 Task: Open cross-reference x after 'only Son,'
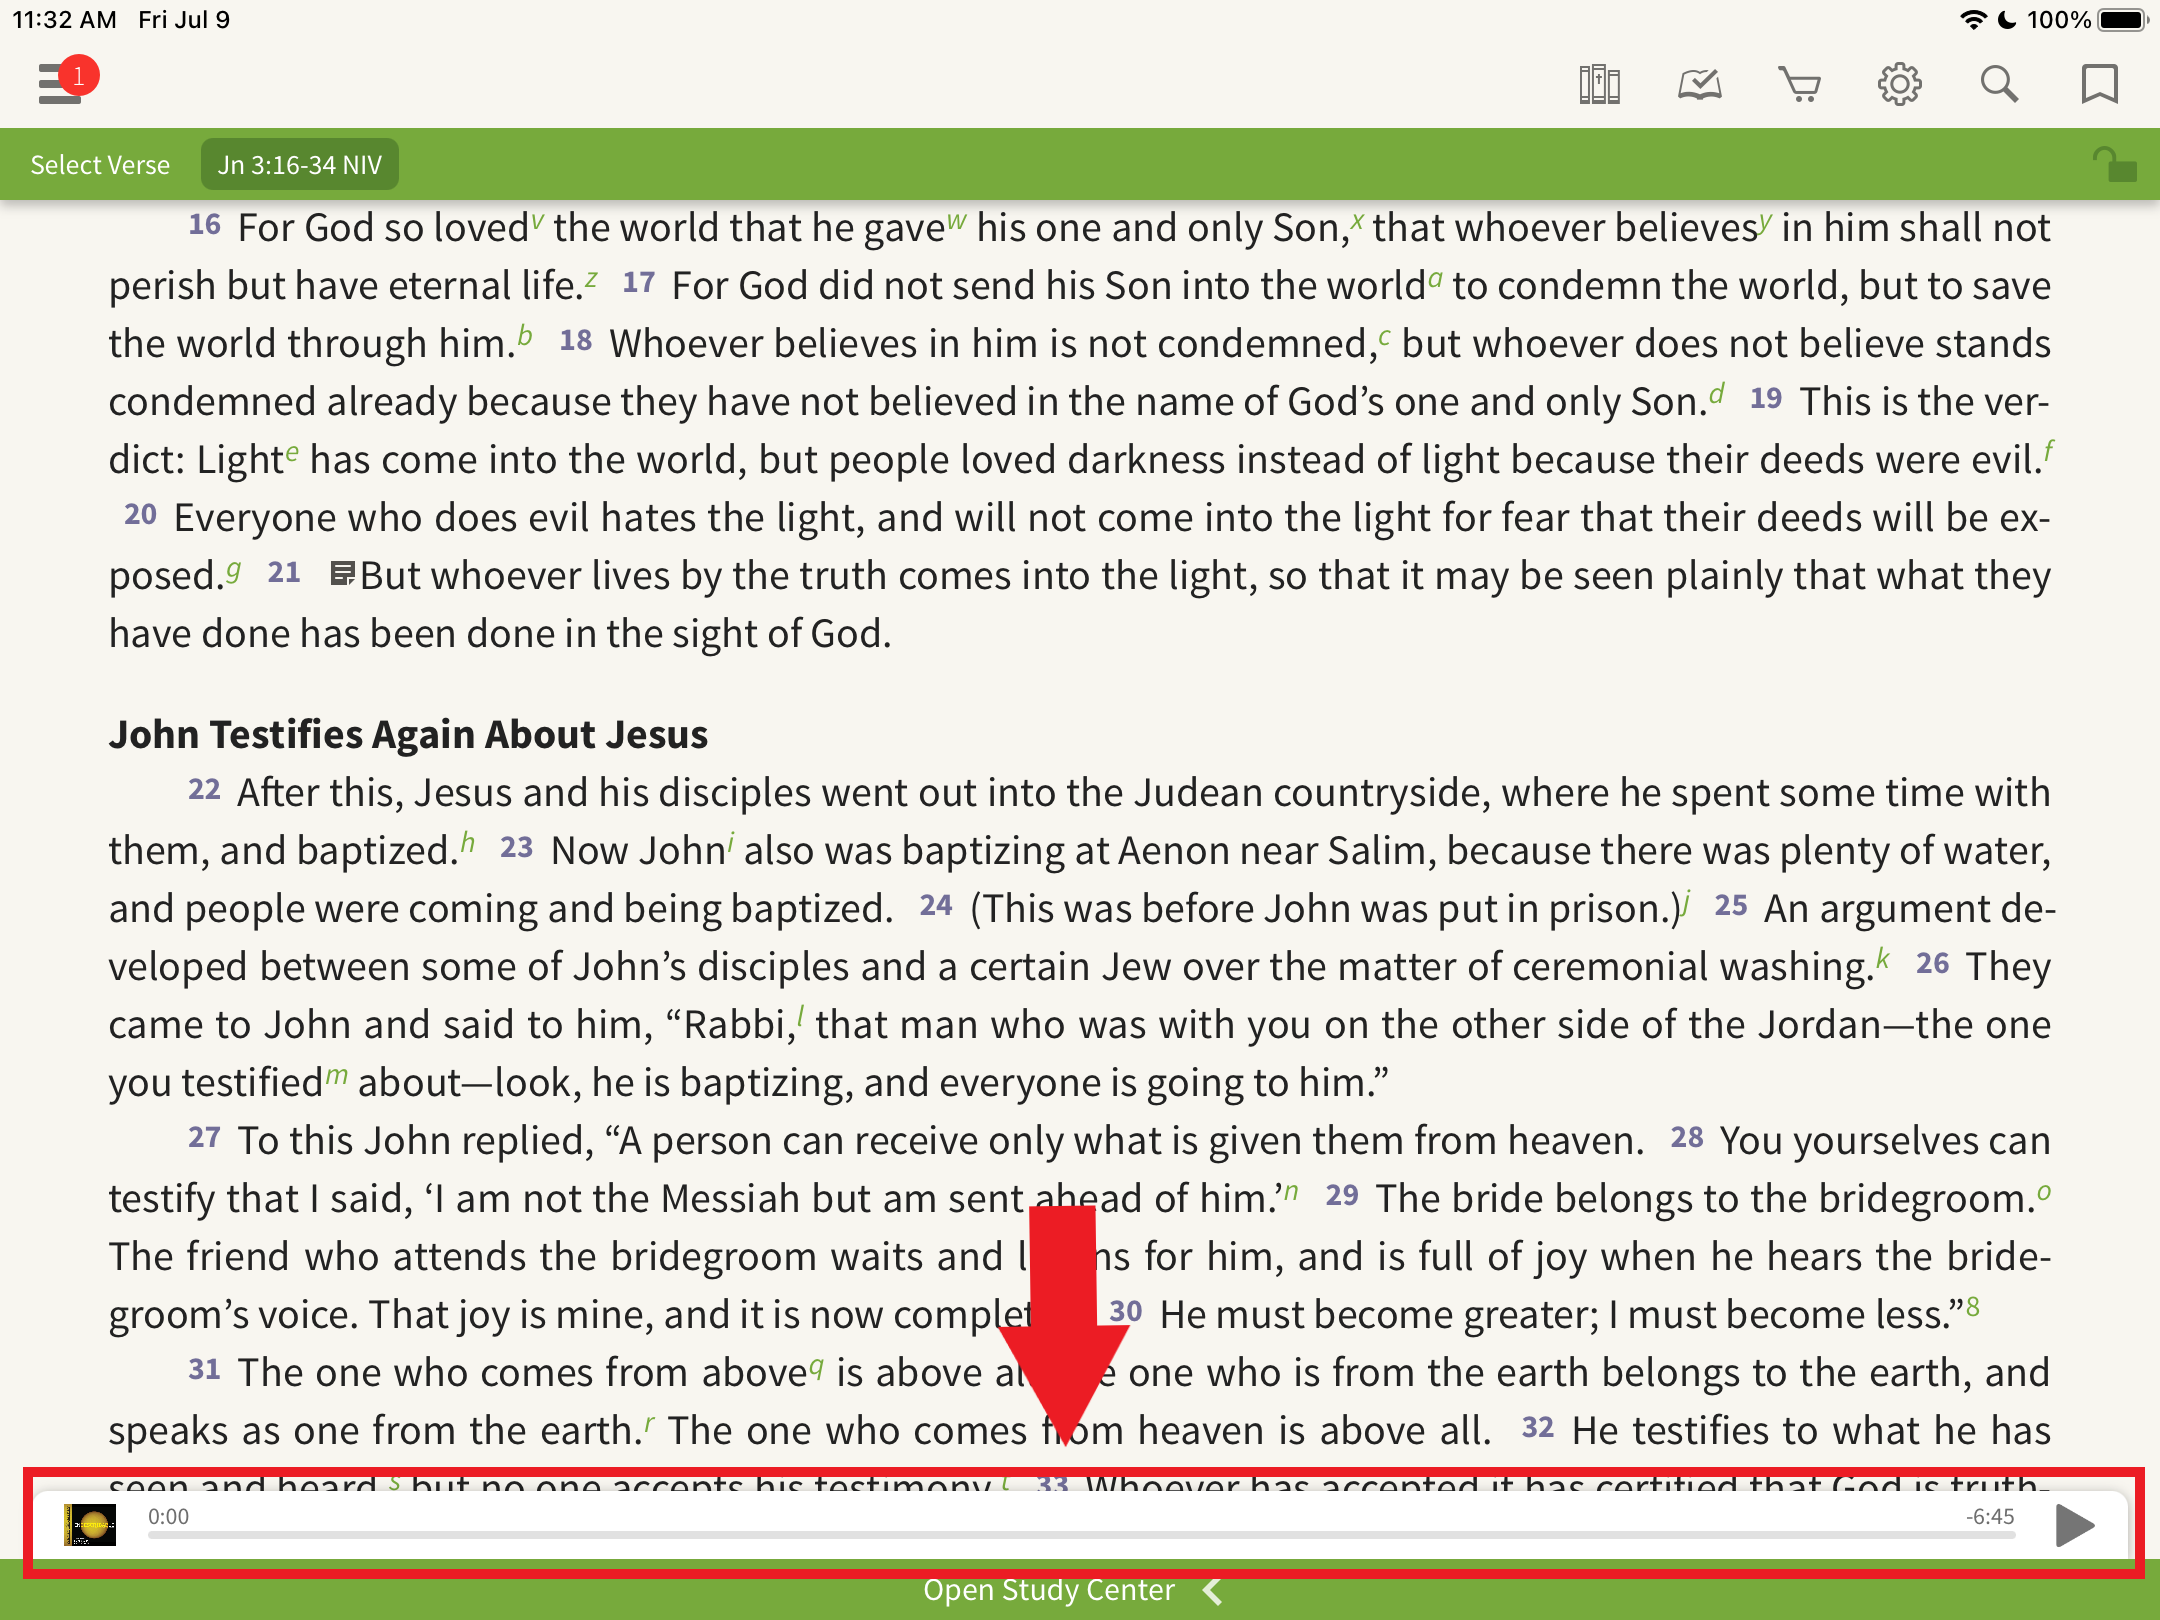pos(1357,220)
